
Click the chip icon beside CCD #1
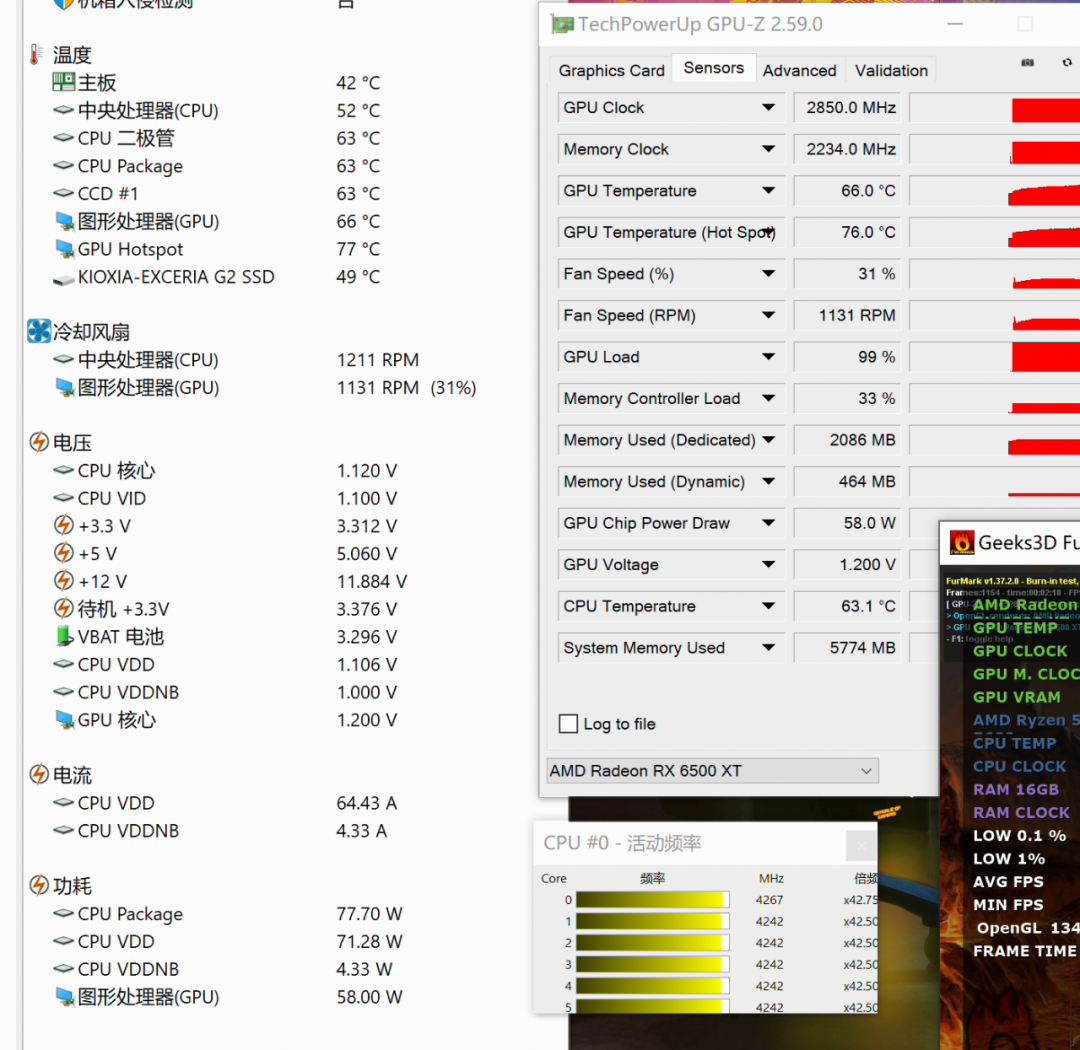pyautogui.click(x=63, y=193)
